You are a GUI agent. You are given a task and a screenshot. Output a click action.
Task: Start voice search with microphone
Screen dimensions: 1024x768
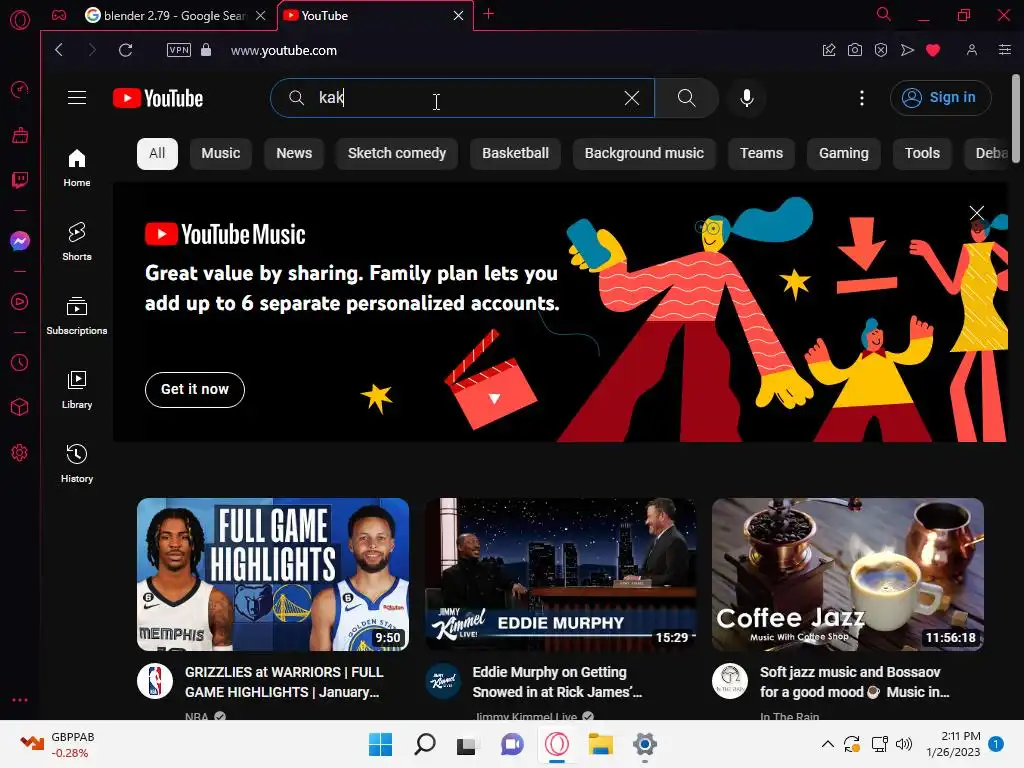pos(746,98)
